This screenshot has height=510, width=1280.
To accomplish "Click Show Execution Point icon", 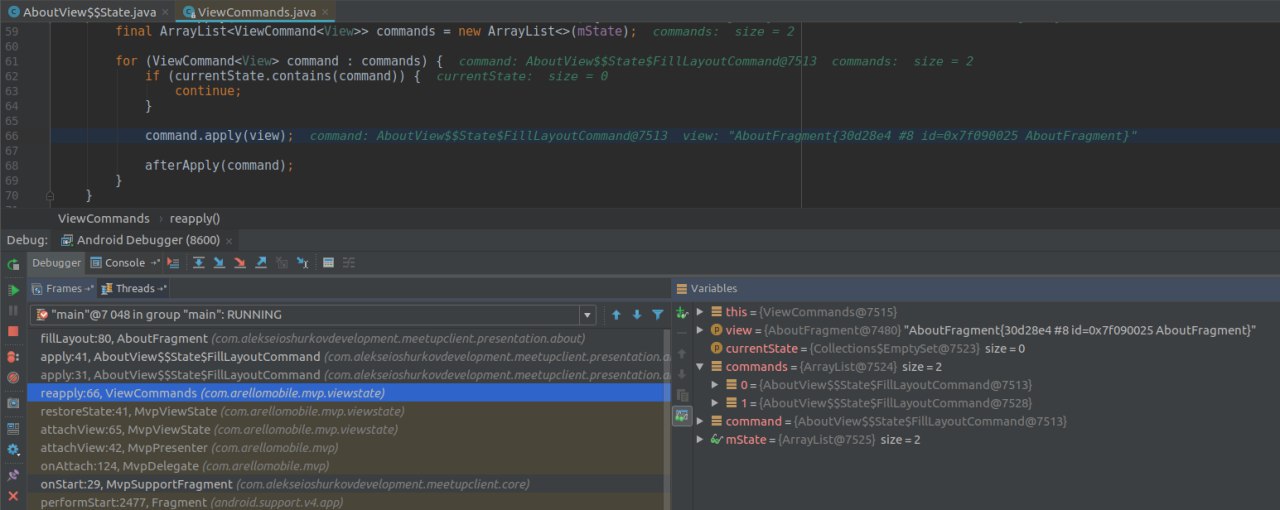I will point(173,263).
